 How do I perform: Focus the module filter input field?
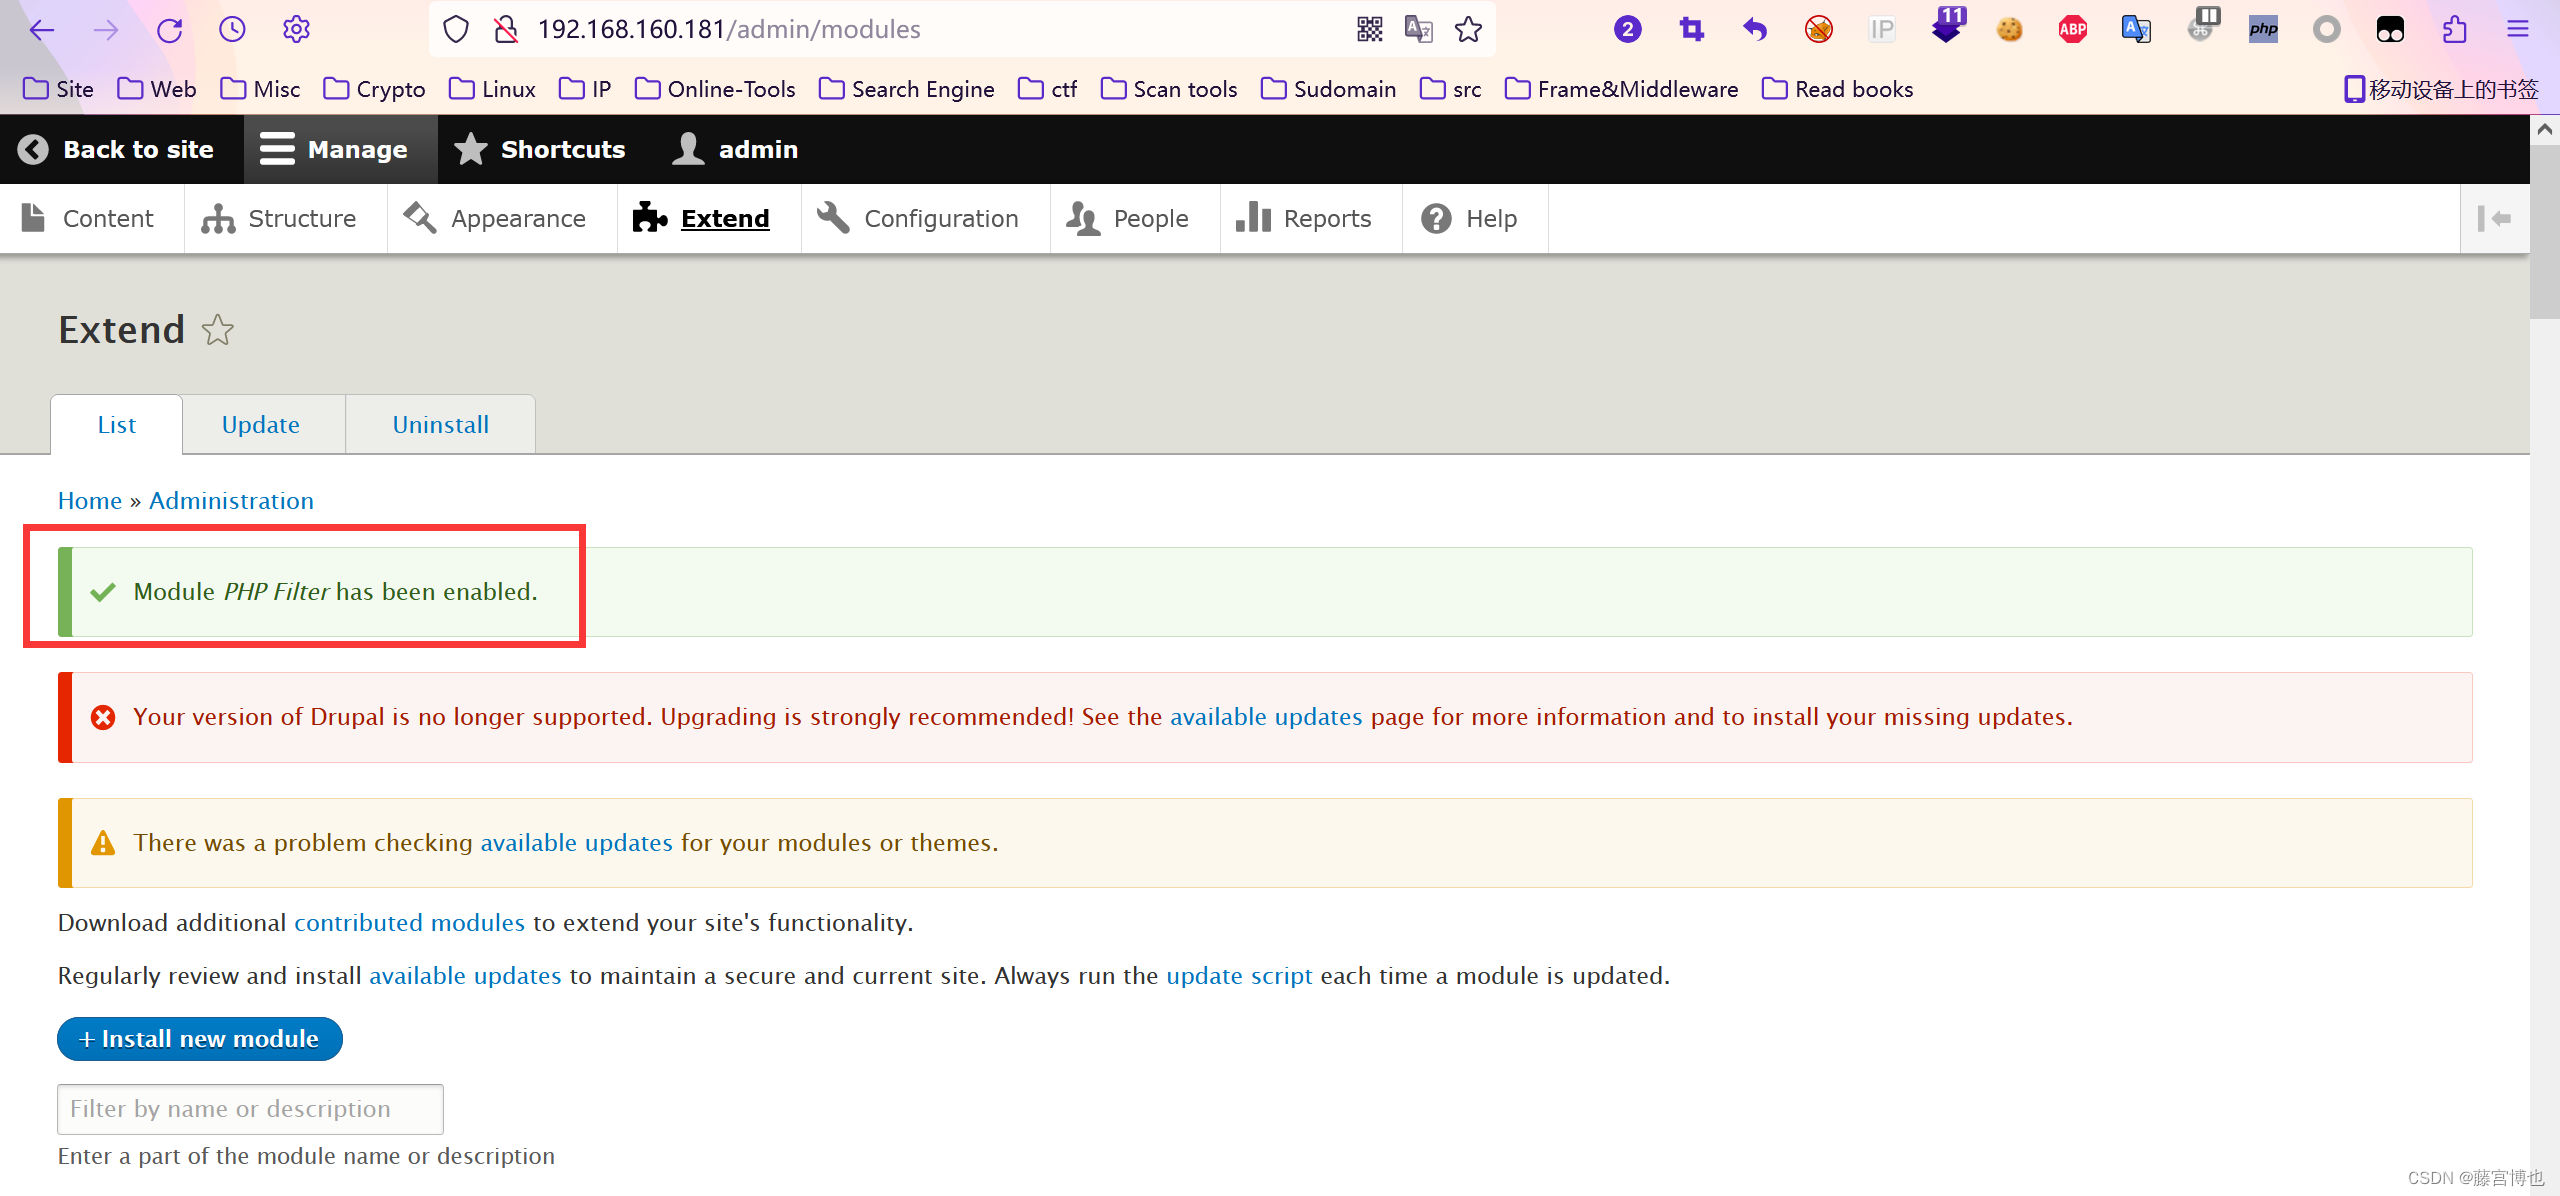point(250,1109)
